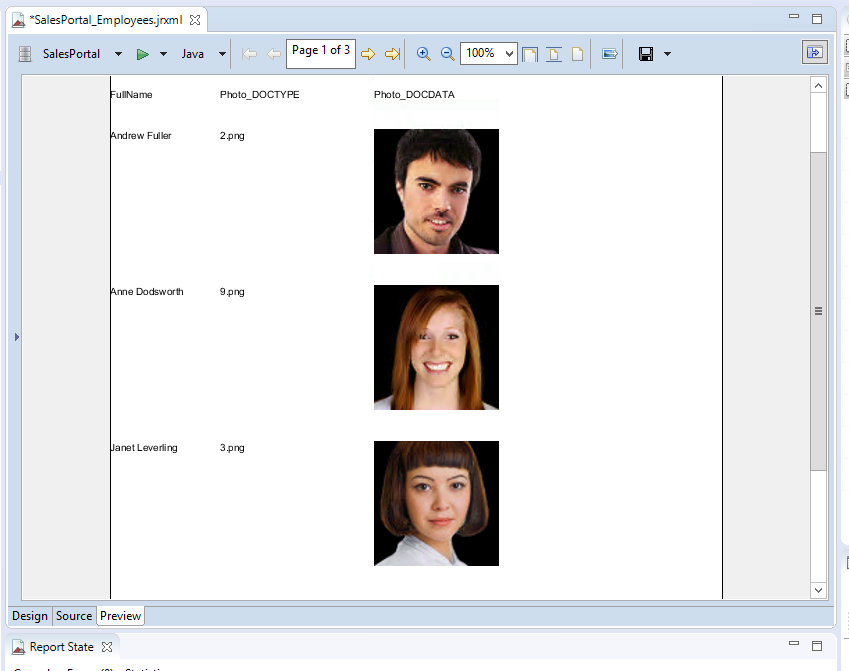Click the vertical scrollbar thumb in the preview
Viewport: 849px width, 671px height.
point(818,311)
